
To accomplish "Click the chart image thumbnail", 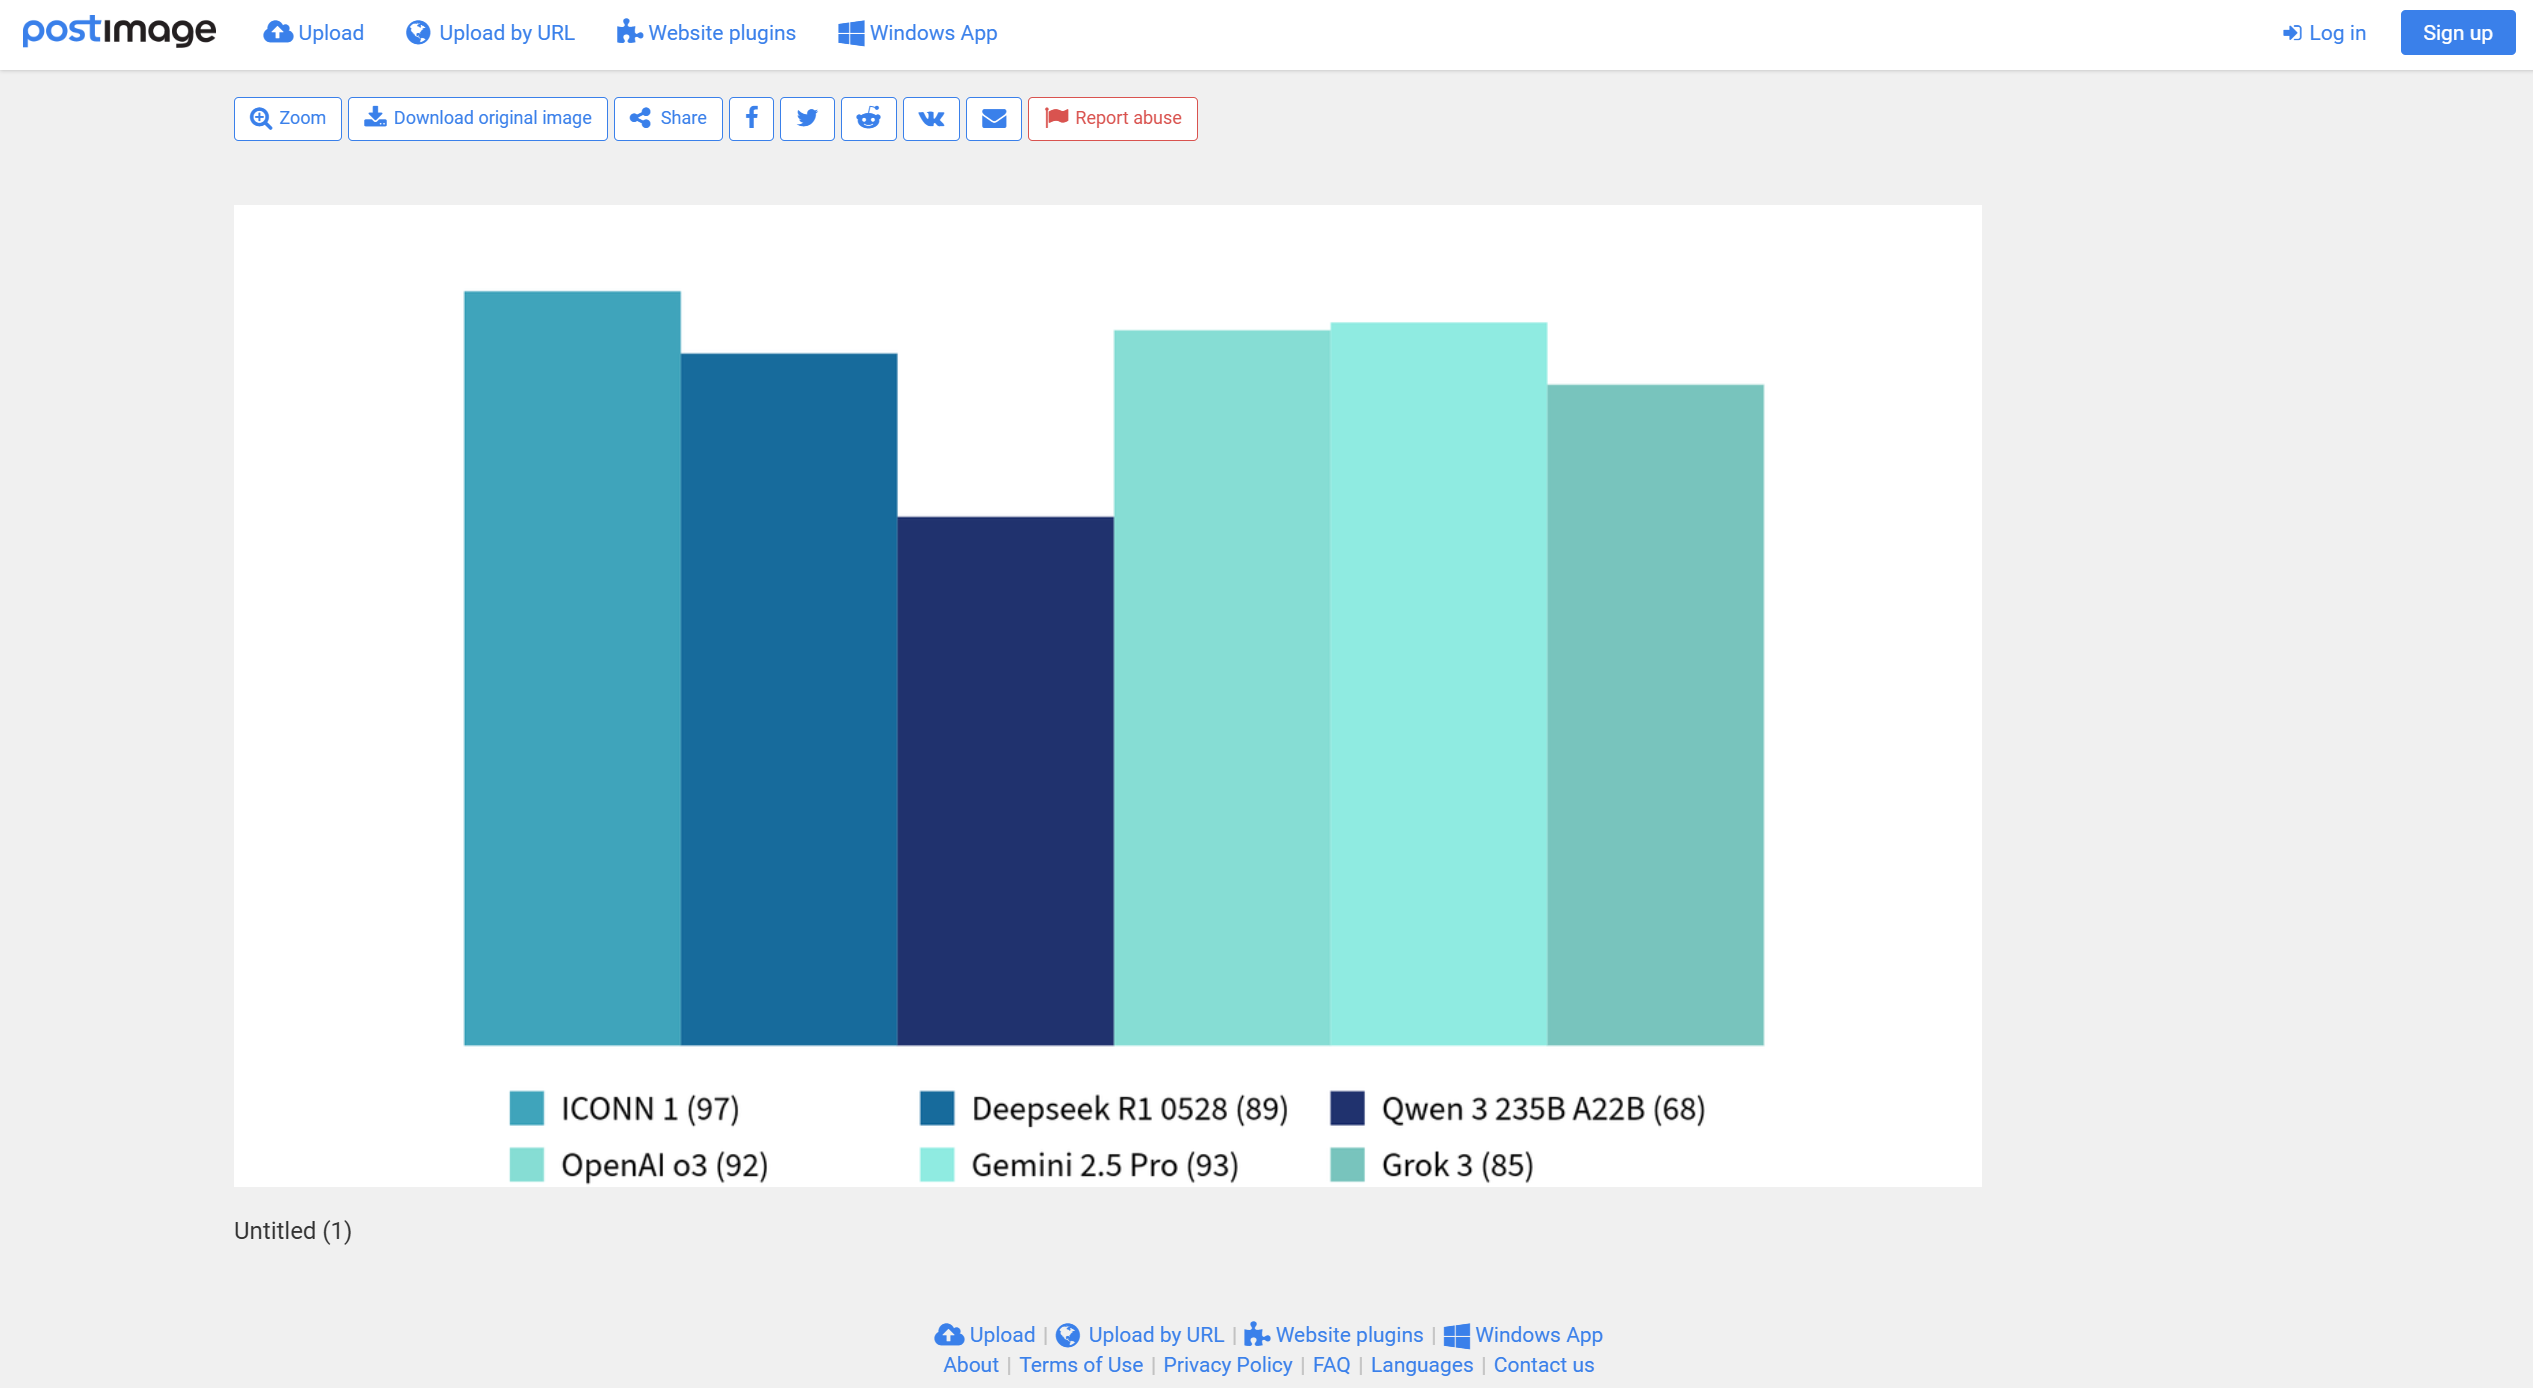I will pos(1108,696).
